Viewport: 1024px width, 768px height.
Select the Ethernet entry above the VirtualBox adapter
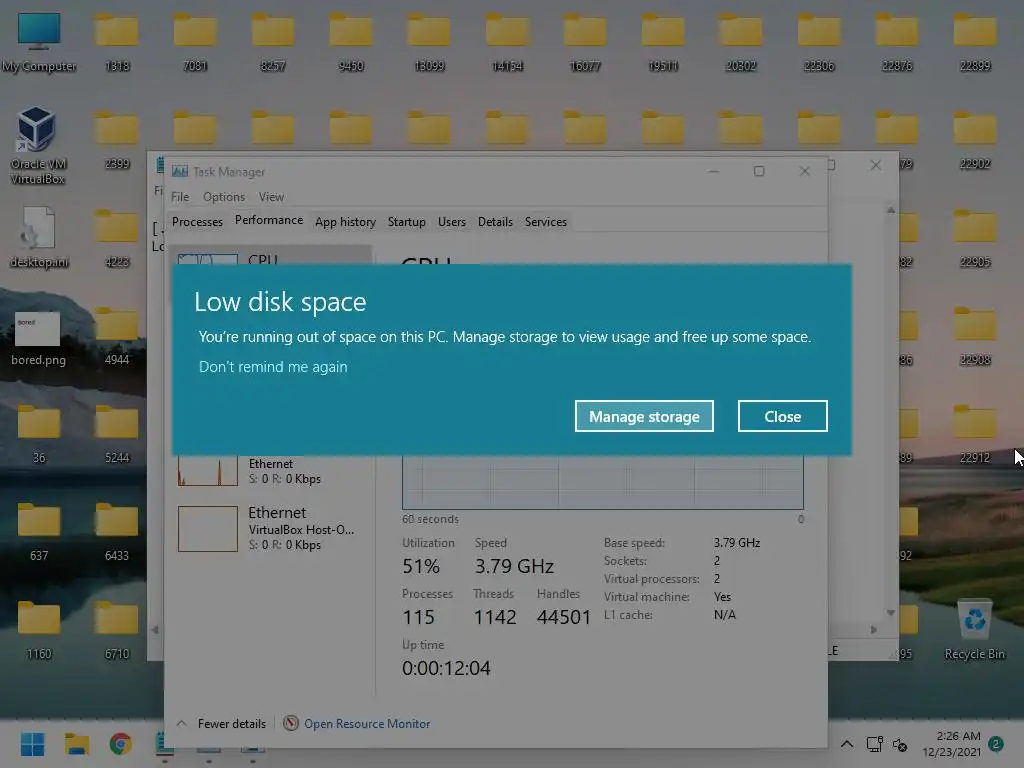point(271,470)
